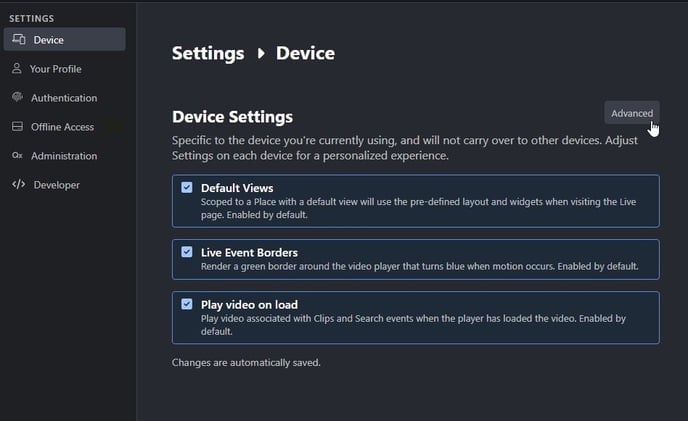Open the Advanced device settings
The height and width of the screenshot is (421, 688).
(x=632, y=113)
